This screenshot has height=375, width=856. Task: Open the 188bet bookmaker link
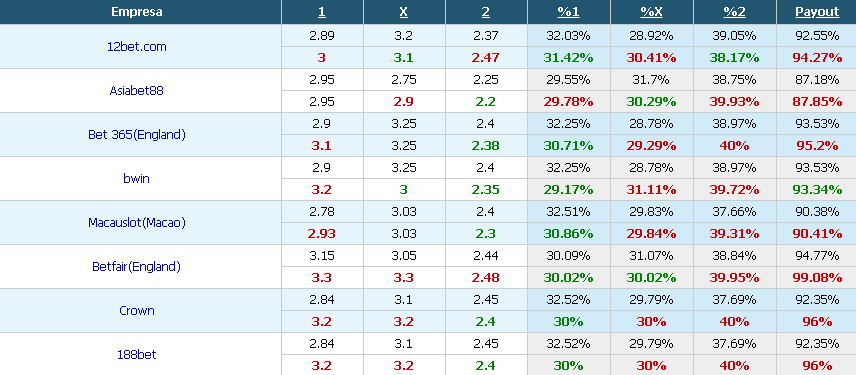136,354
